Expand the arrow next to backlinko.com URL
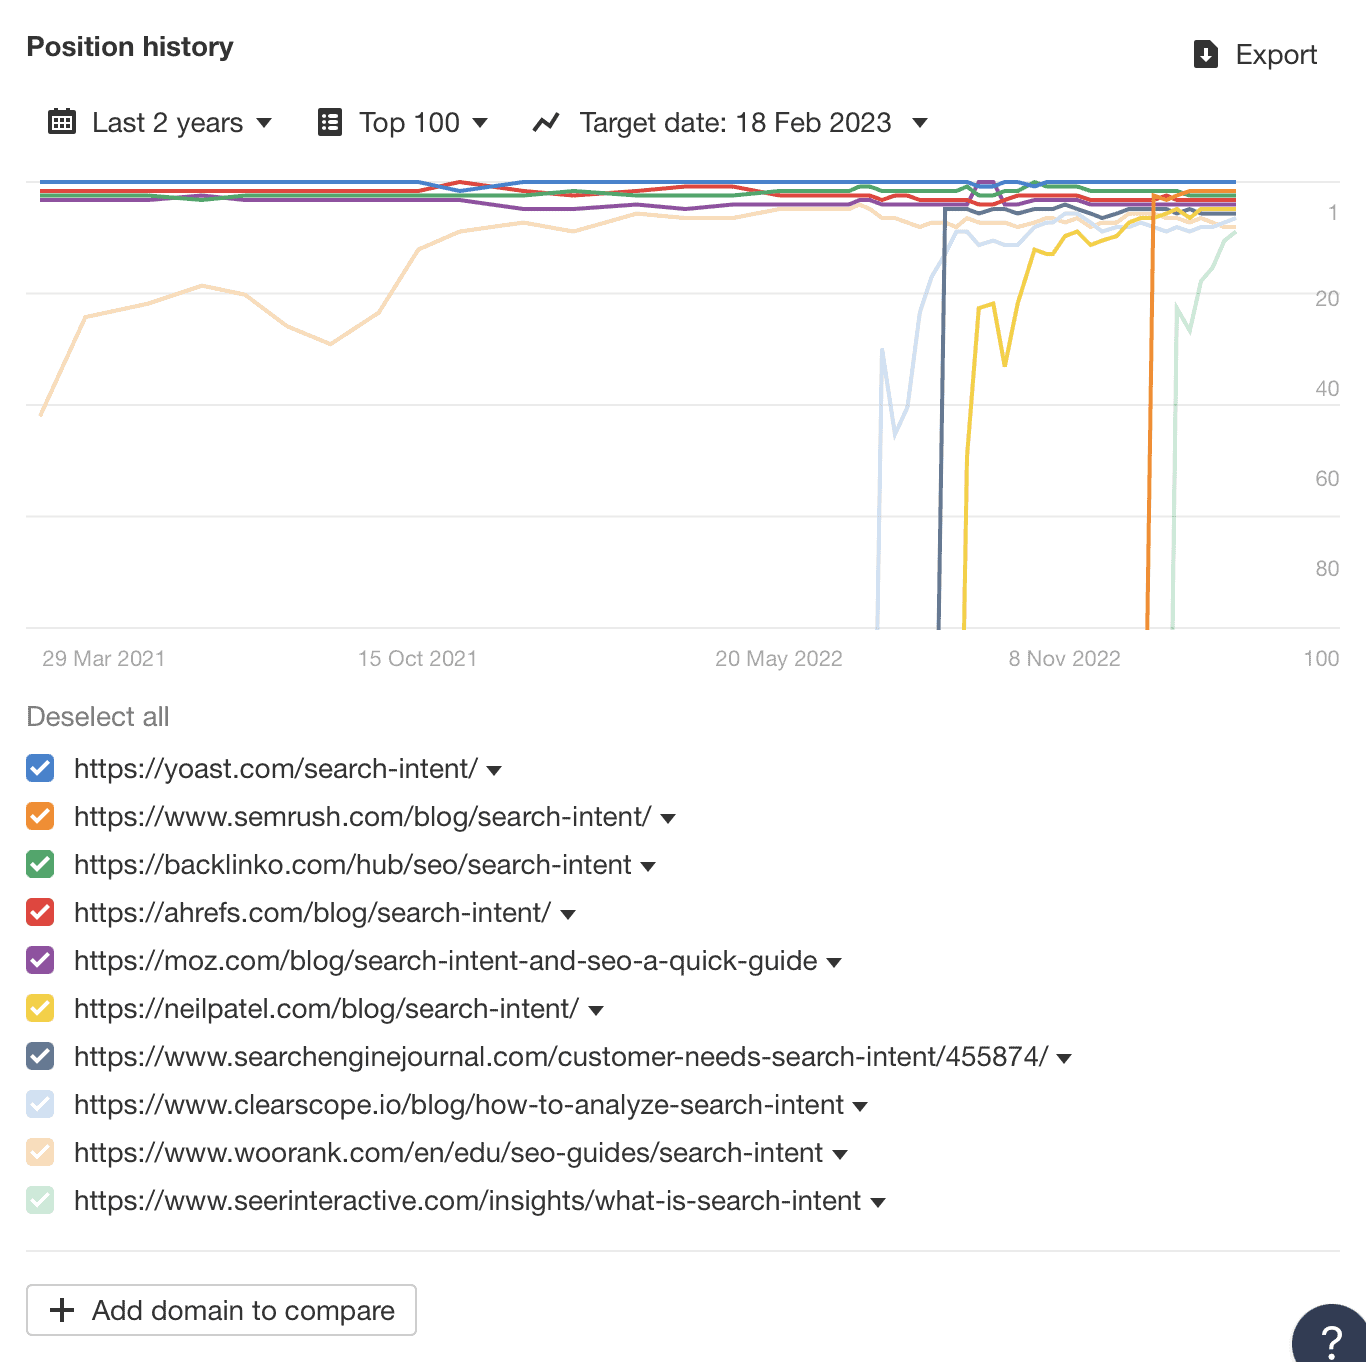The image size is (1366, 1362). point(648,866)
